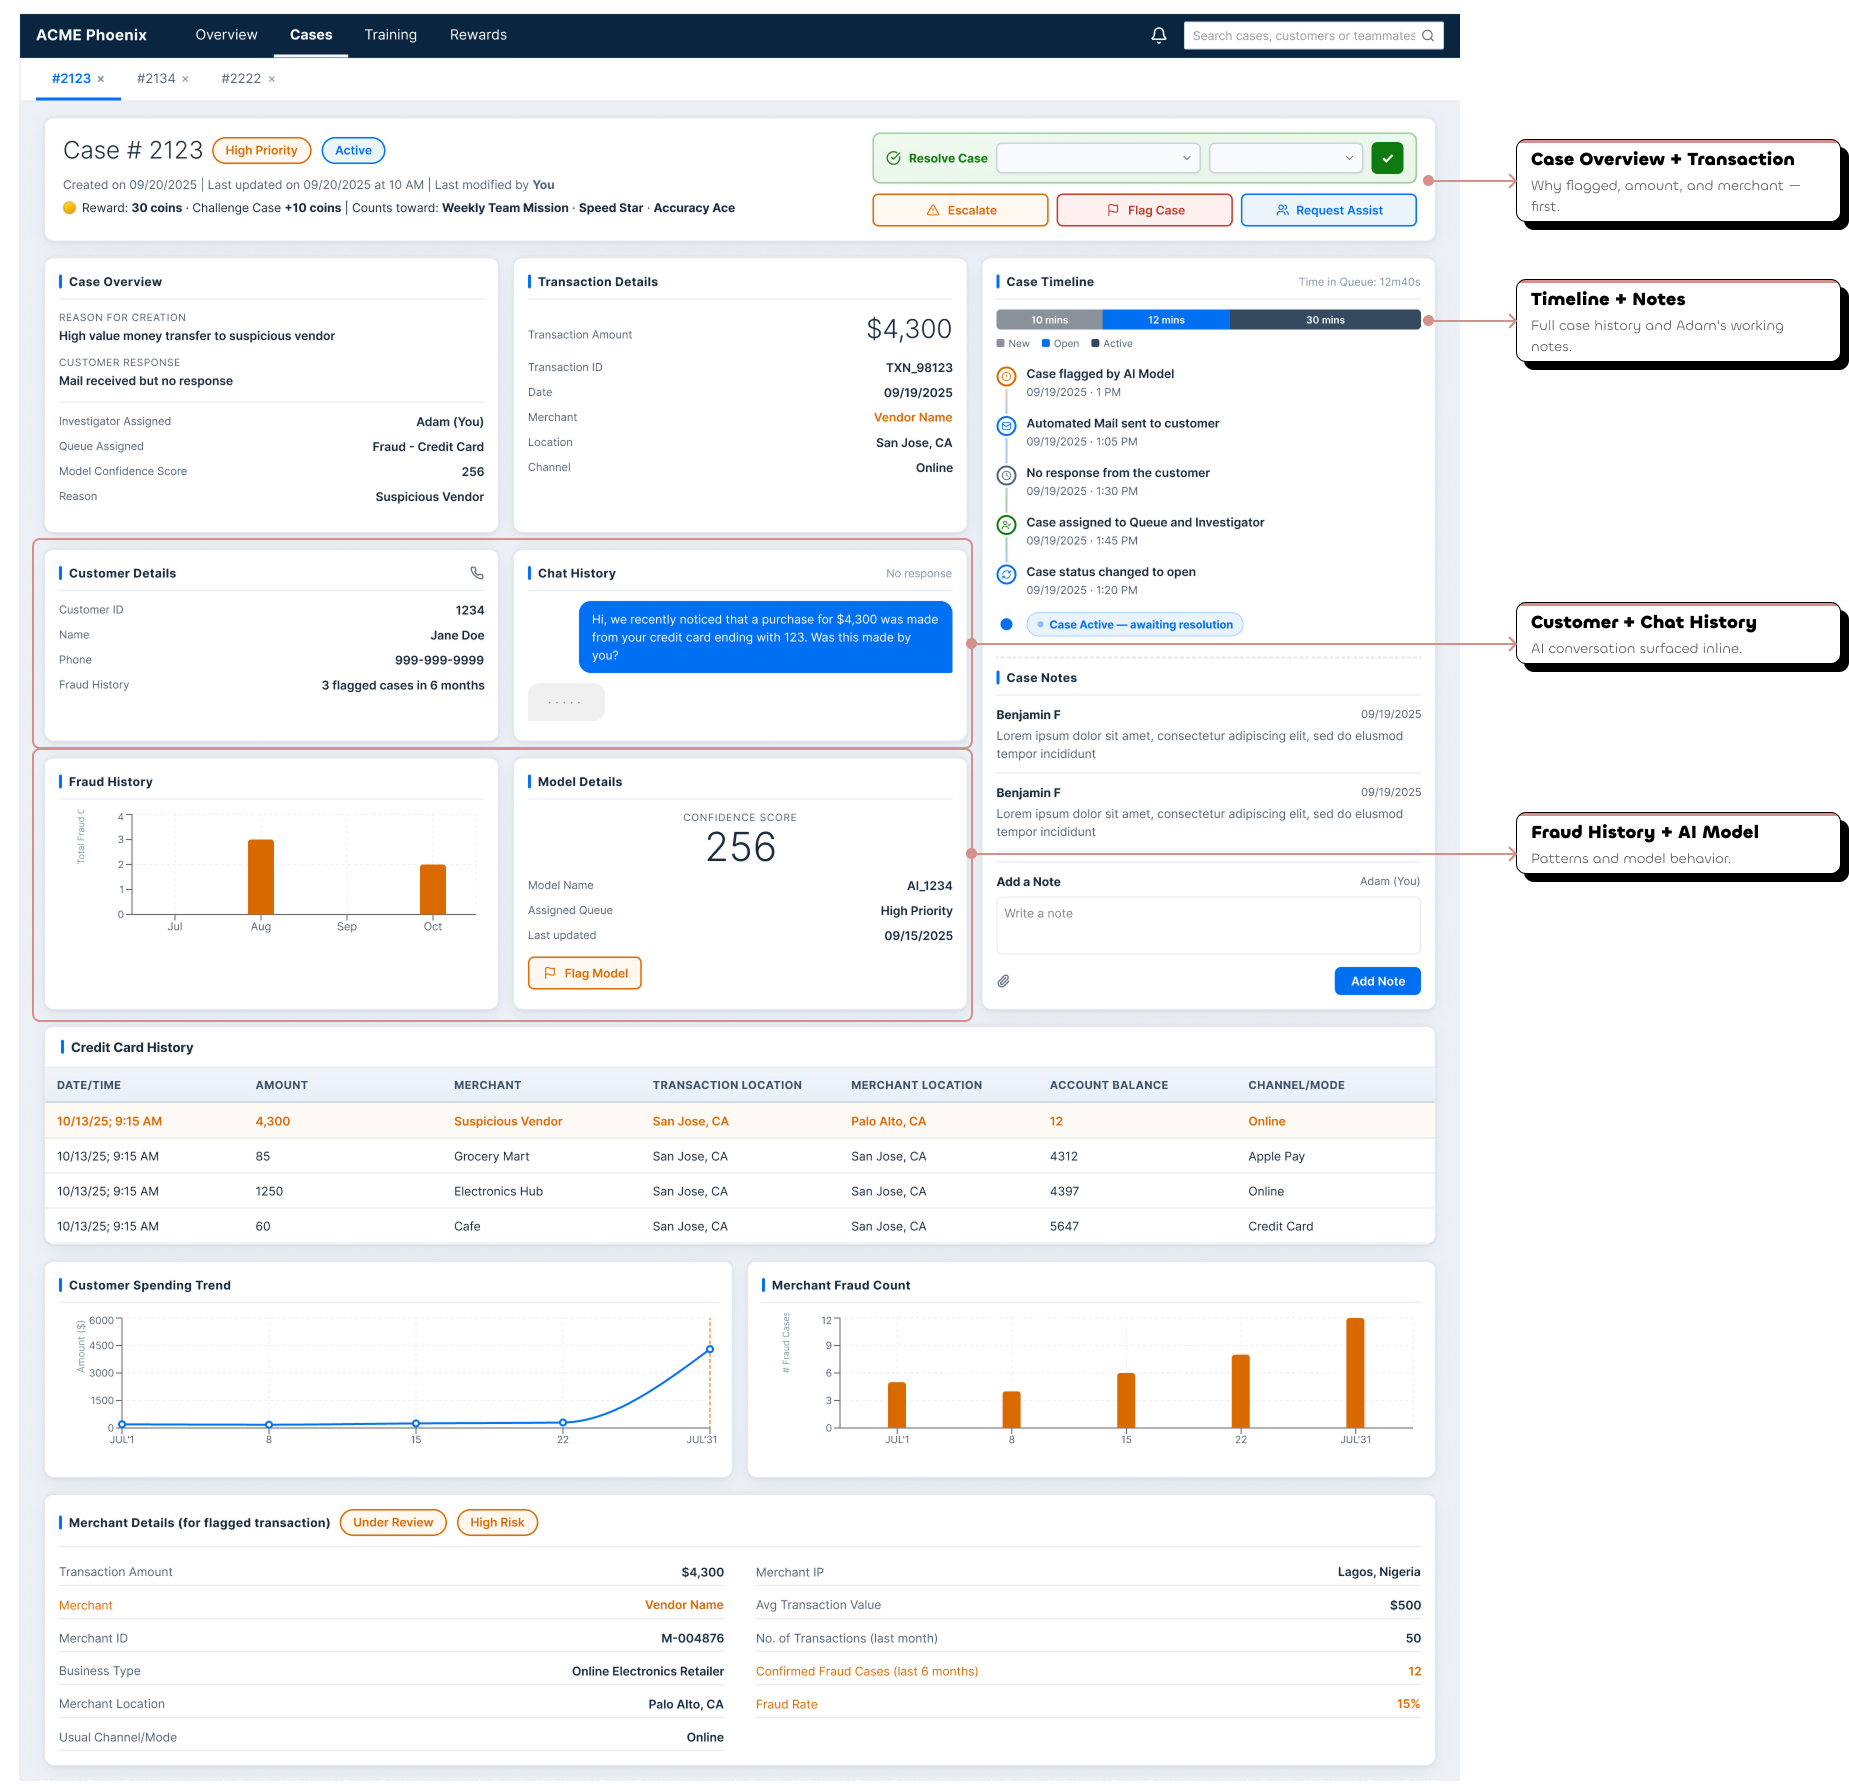
Task: Click the High Priority badge
Action: coord(262,151)
